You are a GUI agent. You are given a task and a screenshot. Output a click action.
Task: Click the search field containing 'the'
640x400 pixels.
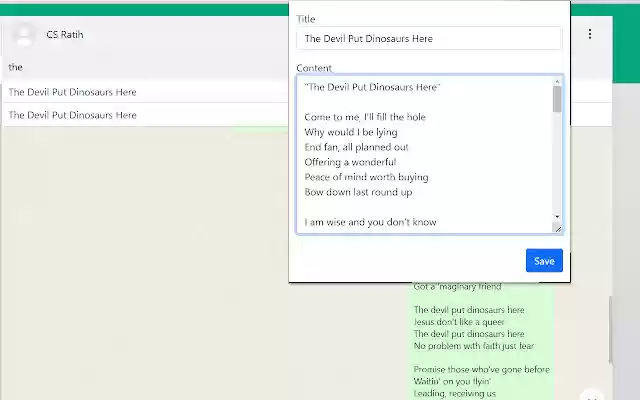click(145, 67)
